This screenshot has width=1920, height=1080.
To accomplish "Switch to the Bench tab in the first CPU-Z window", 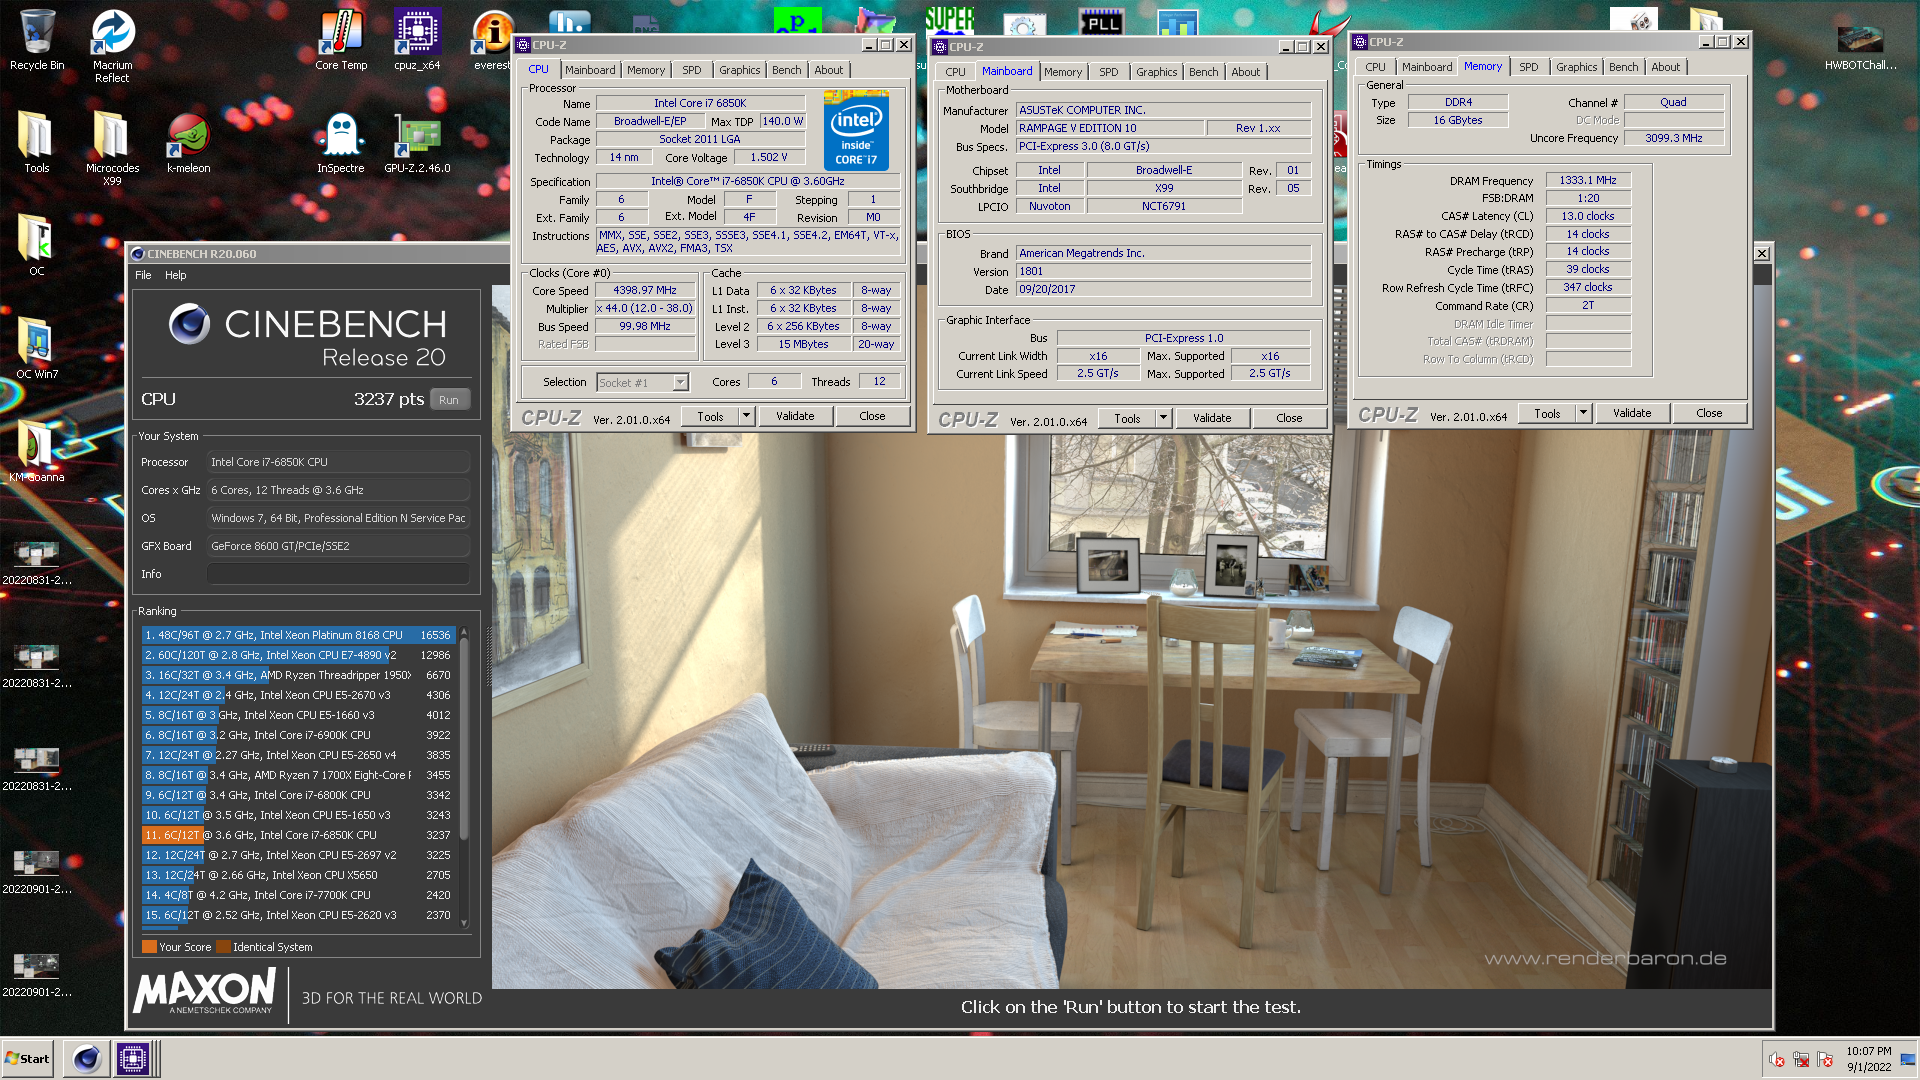I will coord(786,70).
